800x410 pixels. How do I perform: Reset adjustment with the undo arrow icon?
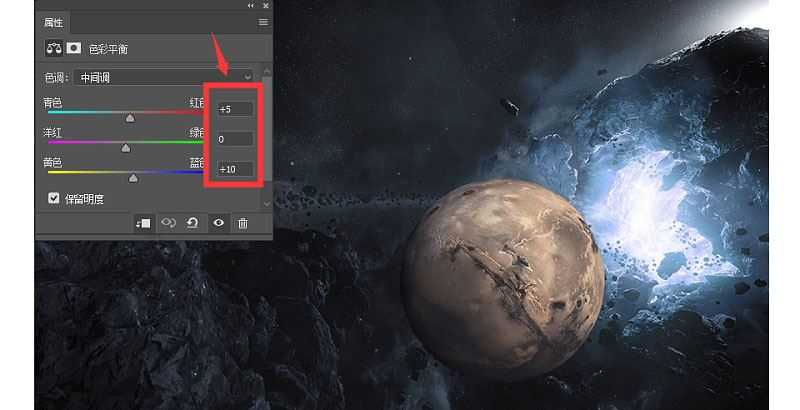pyautogui.click(x=192, y=223)
